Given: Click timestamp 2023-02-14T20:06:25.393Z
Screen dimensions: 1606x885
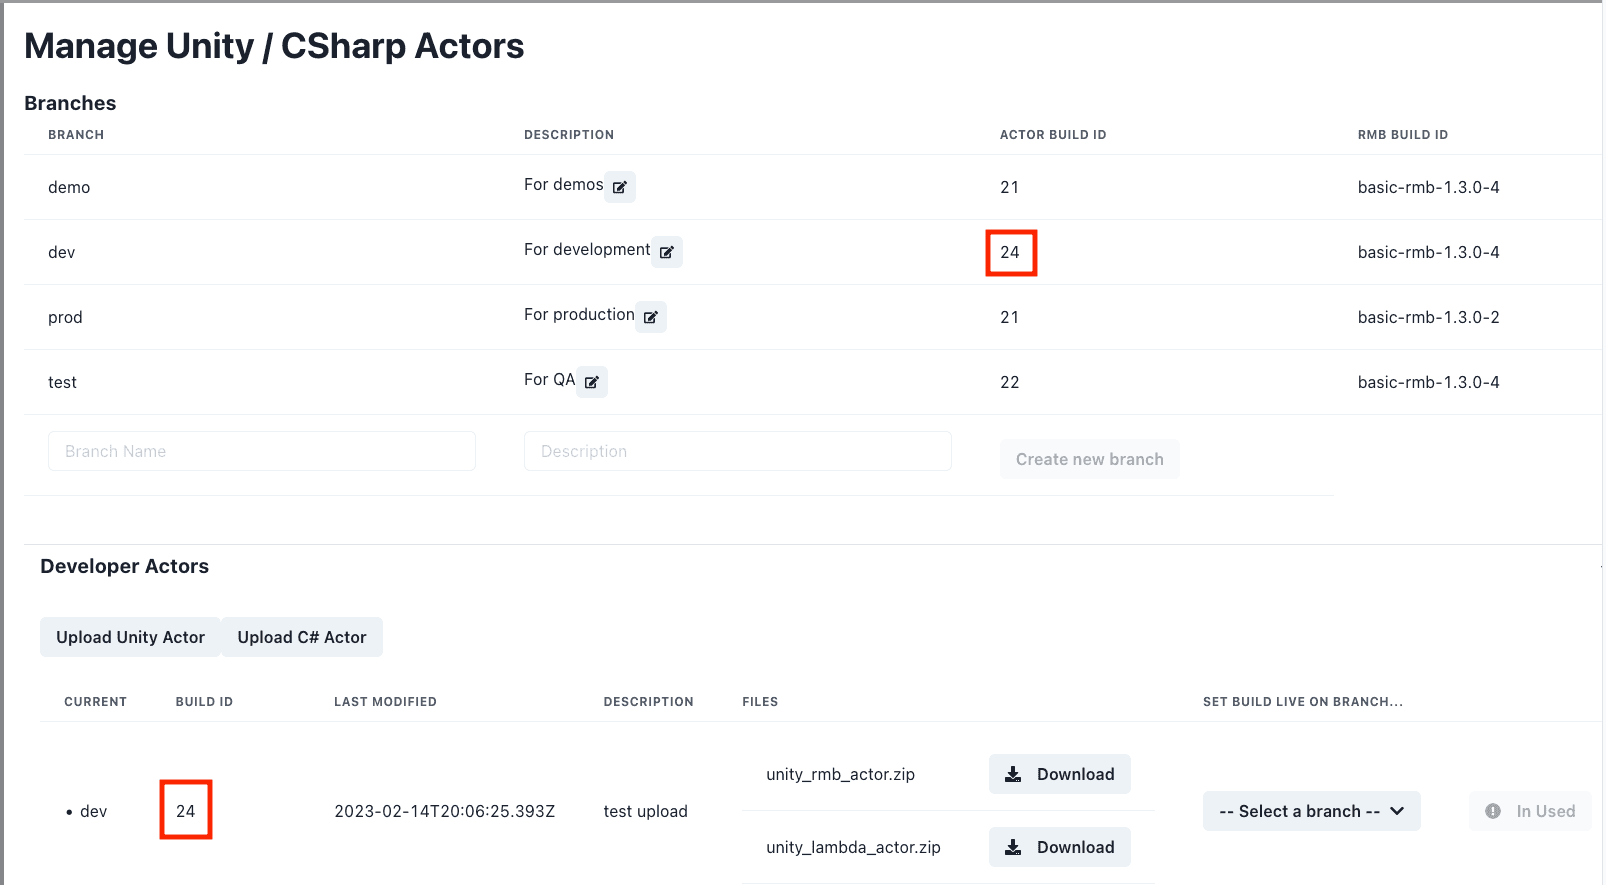Looking at the screenshot, I should 445,811.
